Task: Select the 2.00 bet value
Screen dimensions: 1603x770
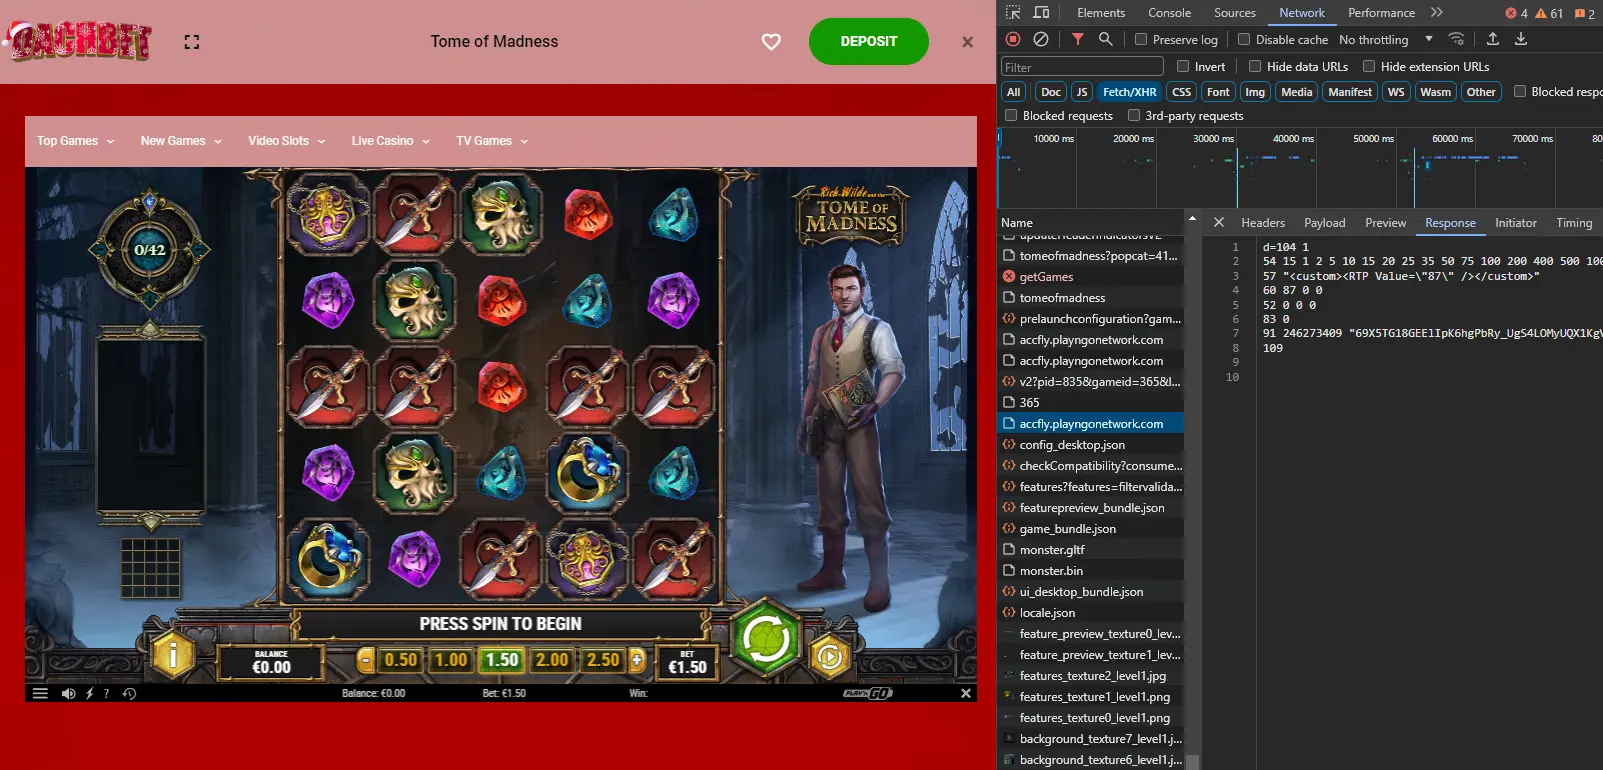Action: pyautogui.click(x=552, y=660)
